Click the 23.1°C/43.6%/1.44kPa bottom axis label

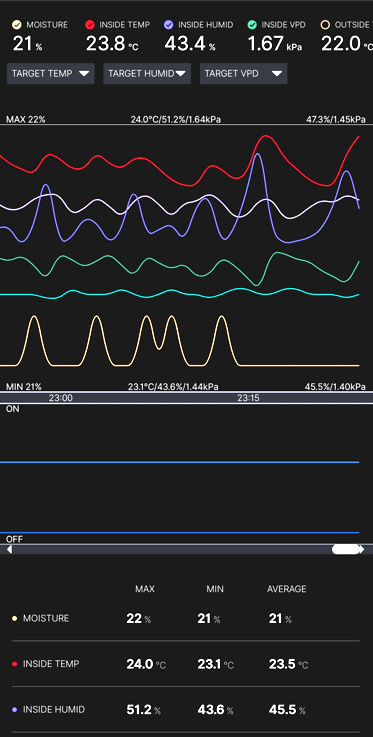click(173, 387)
